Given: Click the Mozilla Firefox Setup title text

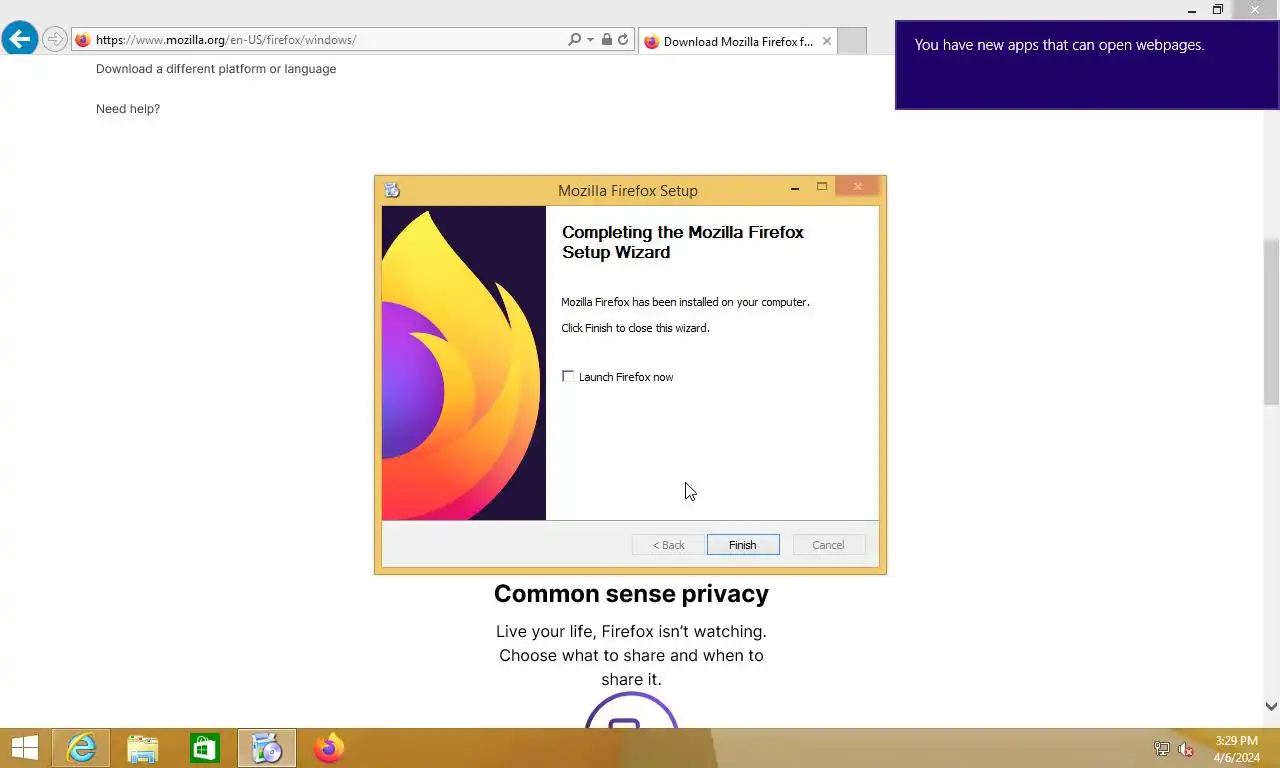Looking at the screenshot, I should click(628, 190).
